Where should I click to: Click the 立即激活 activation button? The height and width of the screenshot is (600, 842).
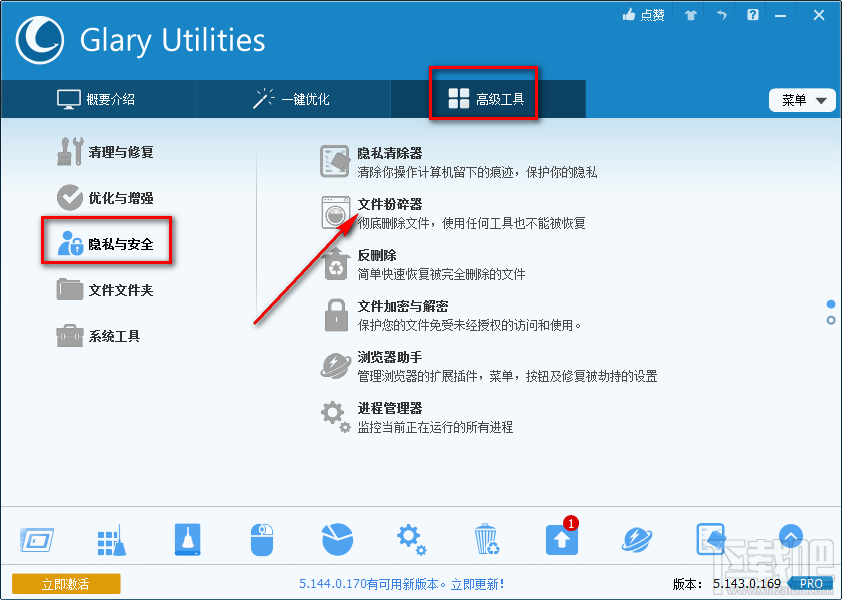[65, 583]
